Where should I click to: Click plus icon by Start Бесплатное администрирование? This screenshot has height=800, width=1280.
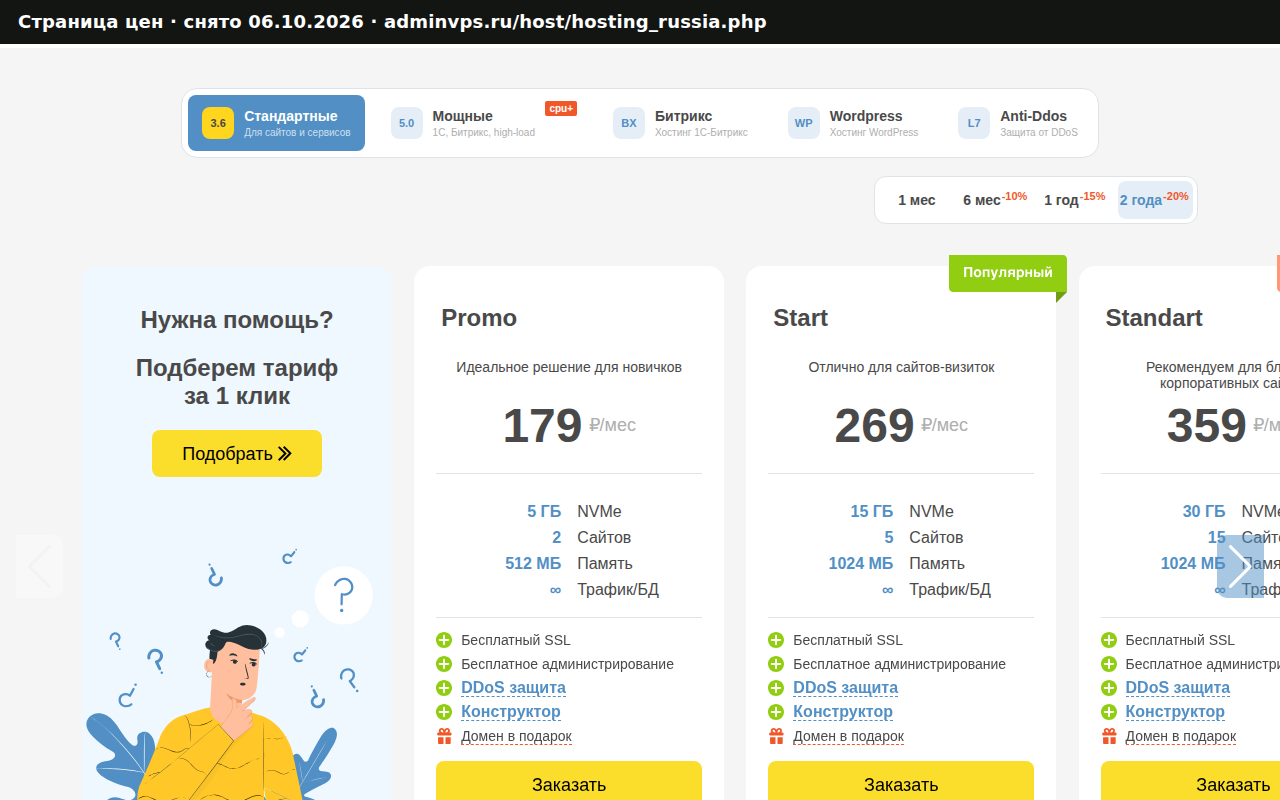[776, 664]
